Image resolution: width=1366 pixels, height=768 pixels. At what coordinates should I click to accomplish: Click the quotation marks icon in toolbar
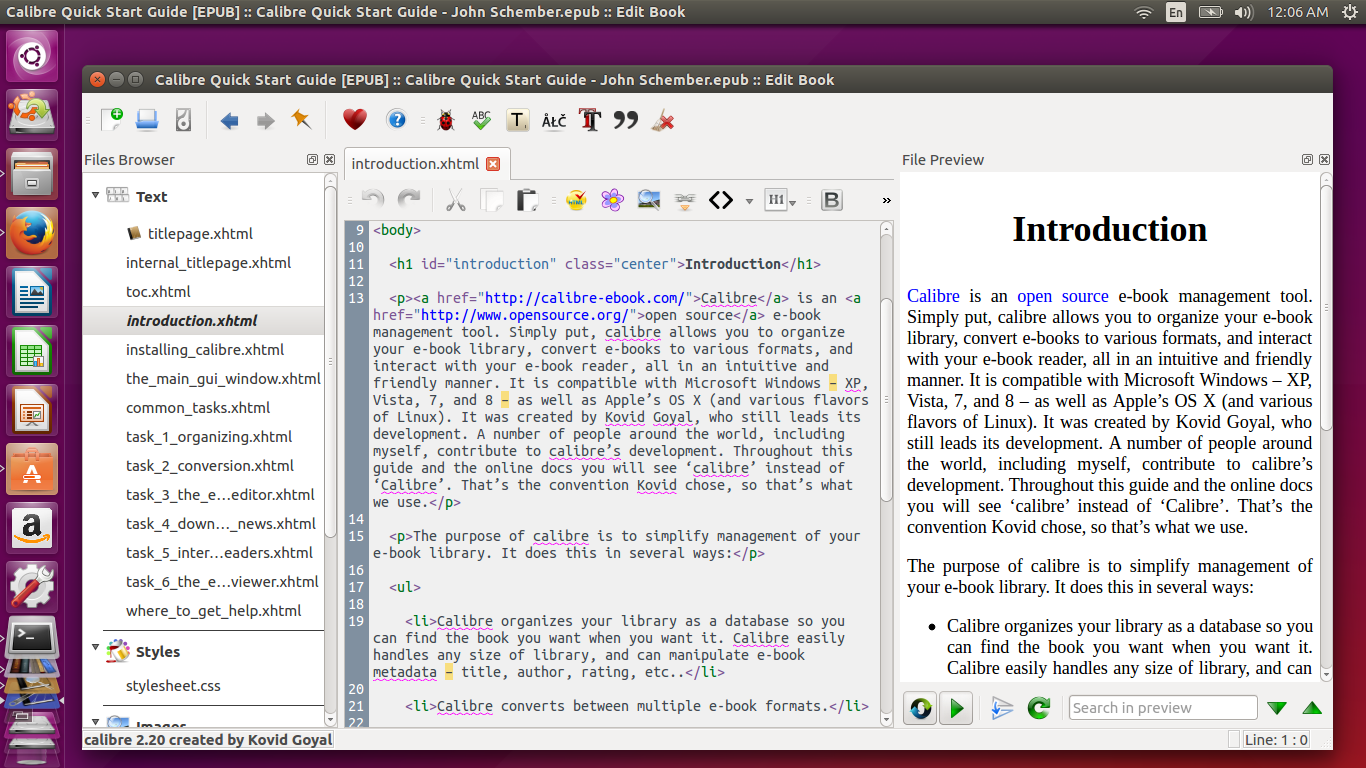pos(626,120)
